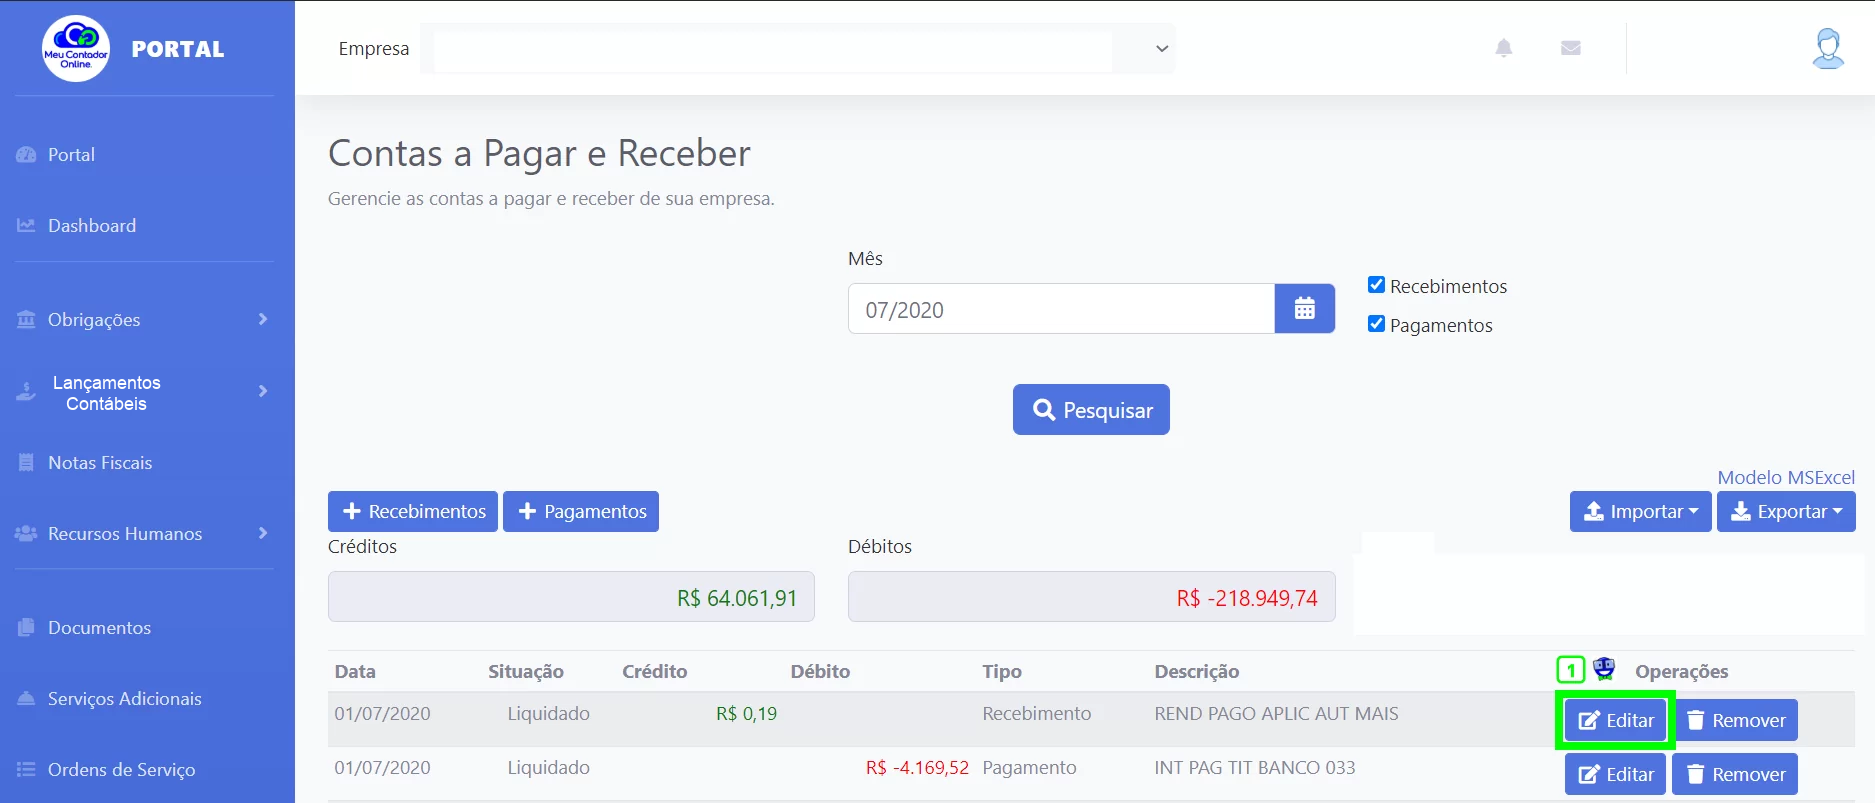Screen dimensions: 1875x803
Task: Edit the INT PAG TIT BANCO 033 row
Action: [x=1615, y=774]
